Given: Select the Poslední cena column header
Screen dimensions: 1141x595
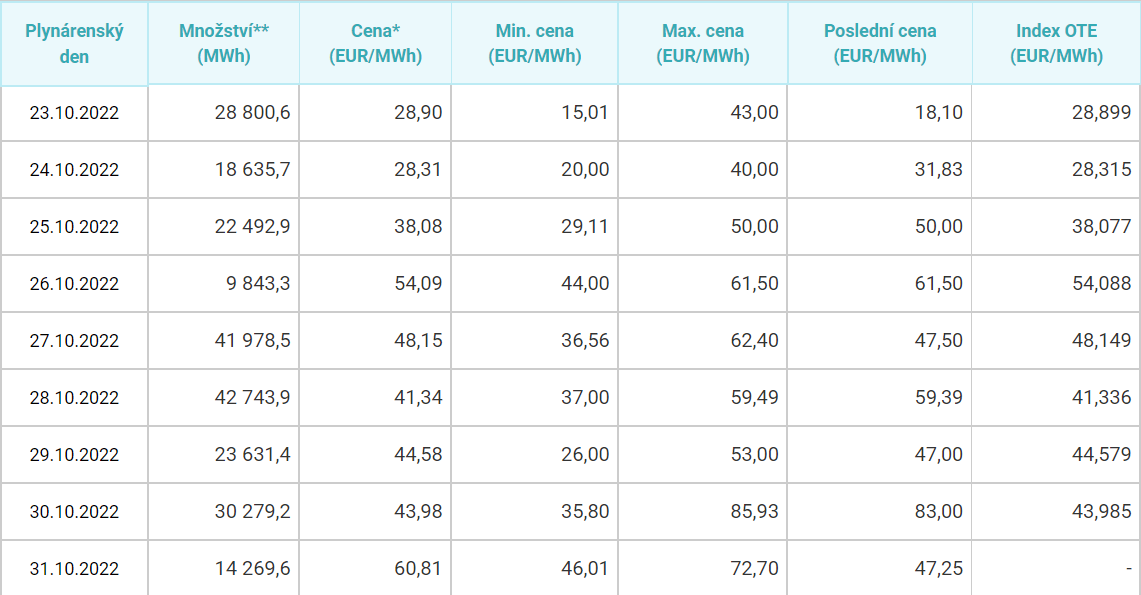Looking at the screenshot, I should pos(880,44).
